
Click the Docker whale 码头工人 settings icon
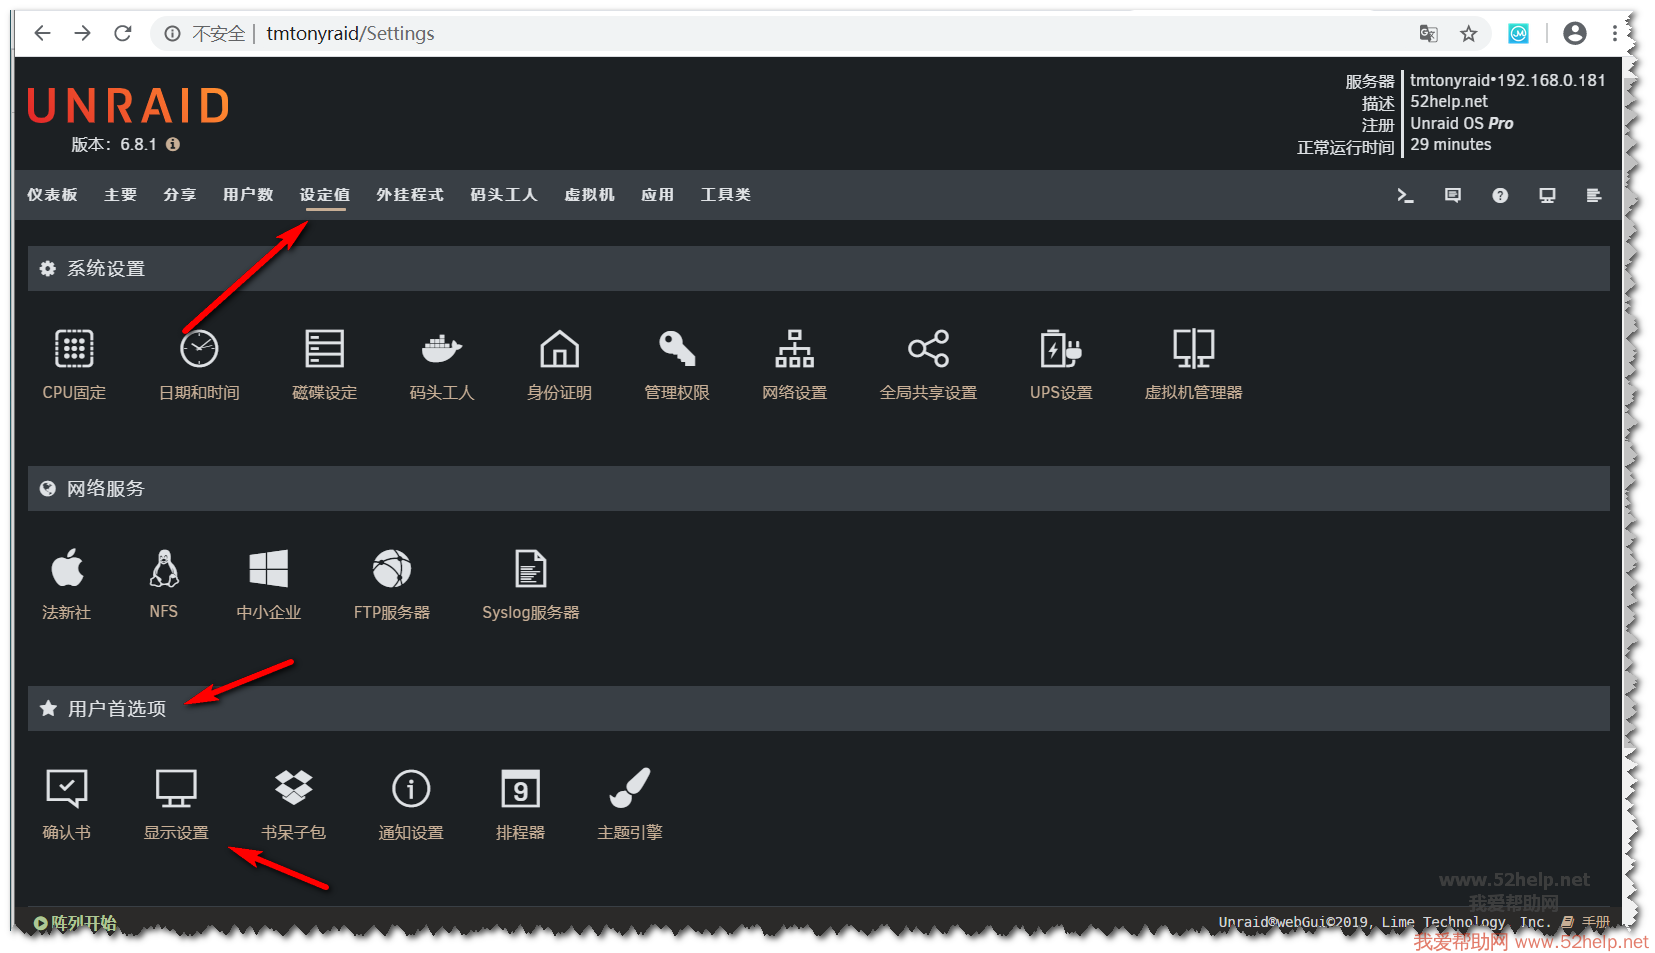point(441,349)
